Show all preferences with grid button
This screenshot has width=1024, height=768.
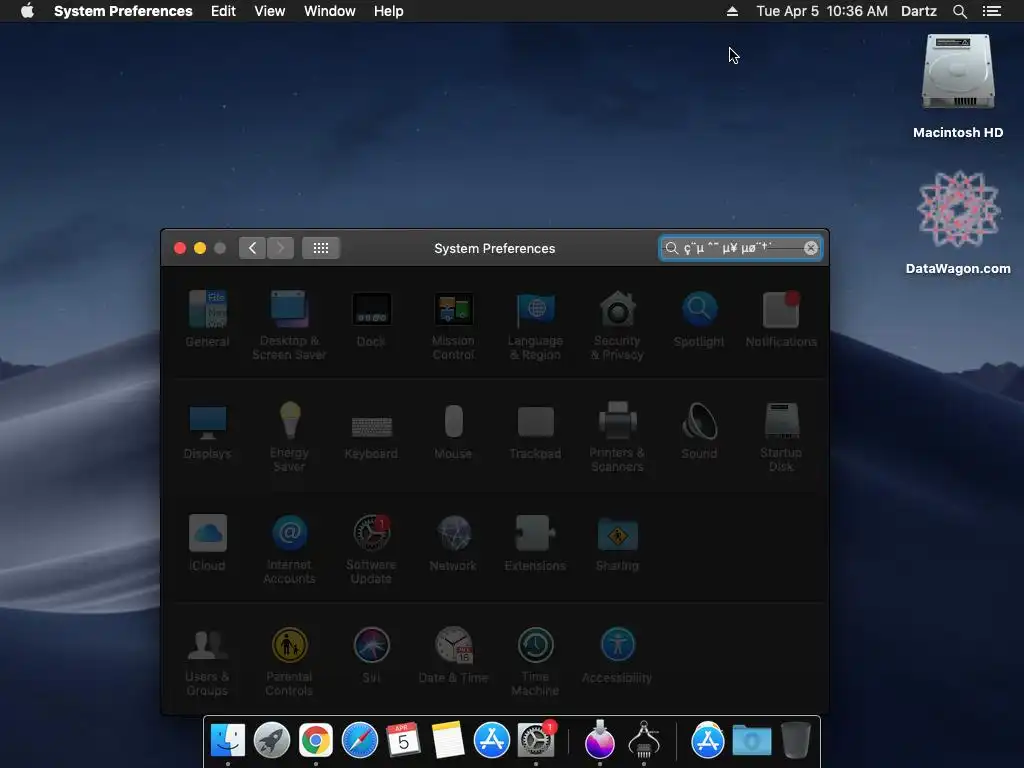tap(321, 248)
